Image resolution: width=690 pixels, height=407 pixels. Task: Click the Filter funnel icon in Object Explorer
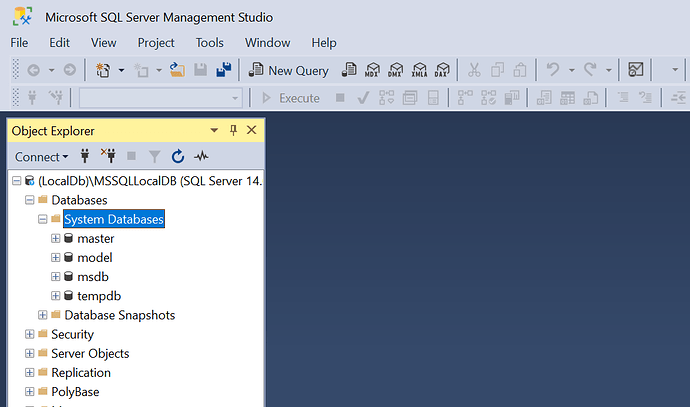pos(154,157)
